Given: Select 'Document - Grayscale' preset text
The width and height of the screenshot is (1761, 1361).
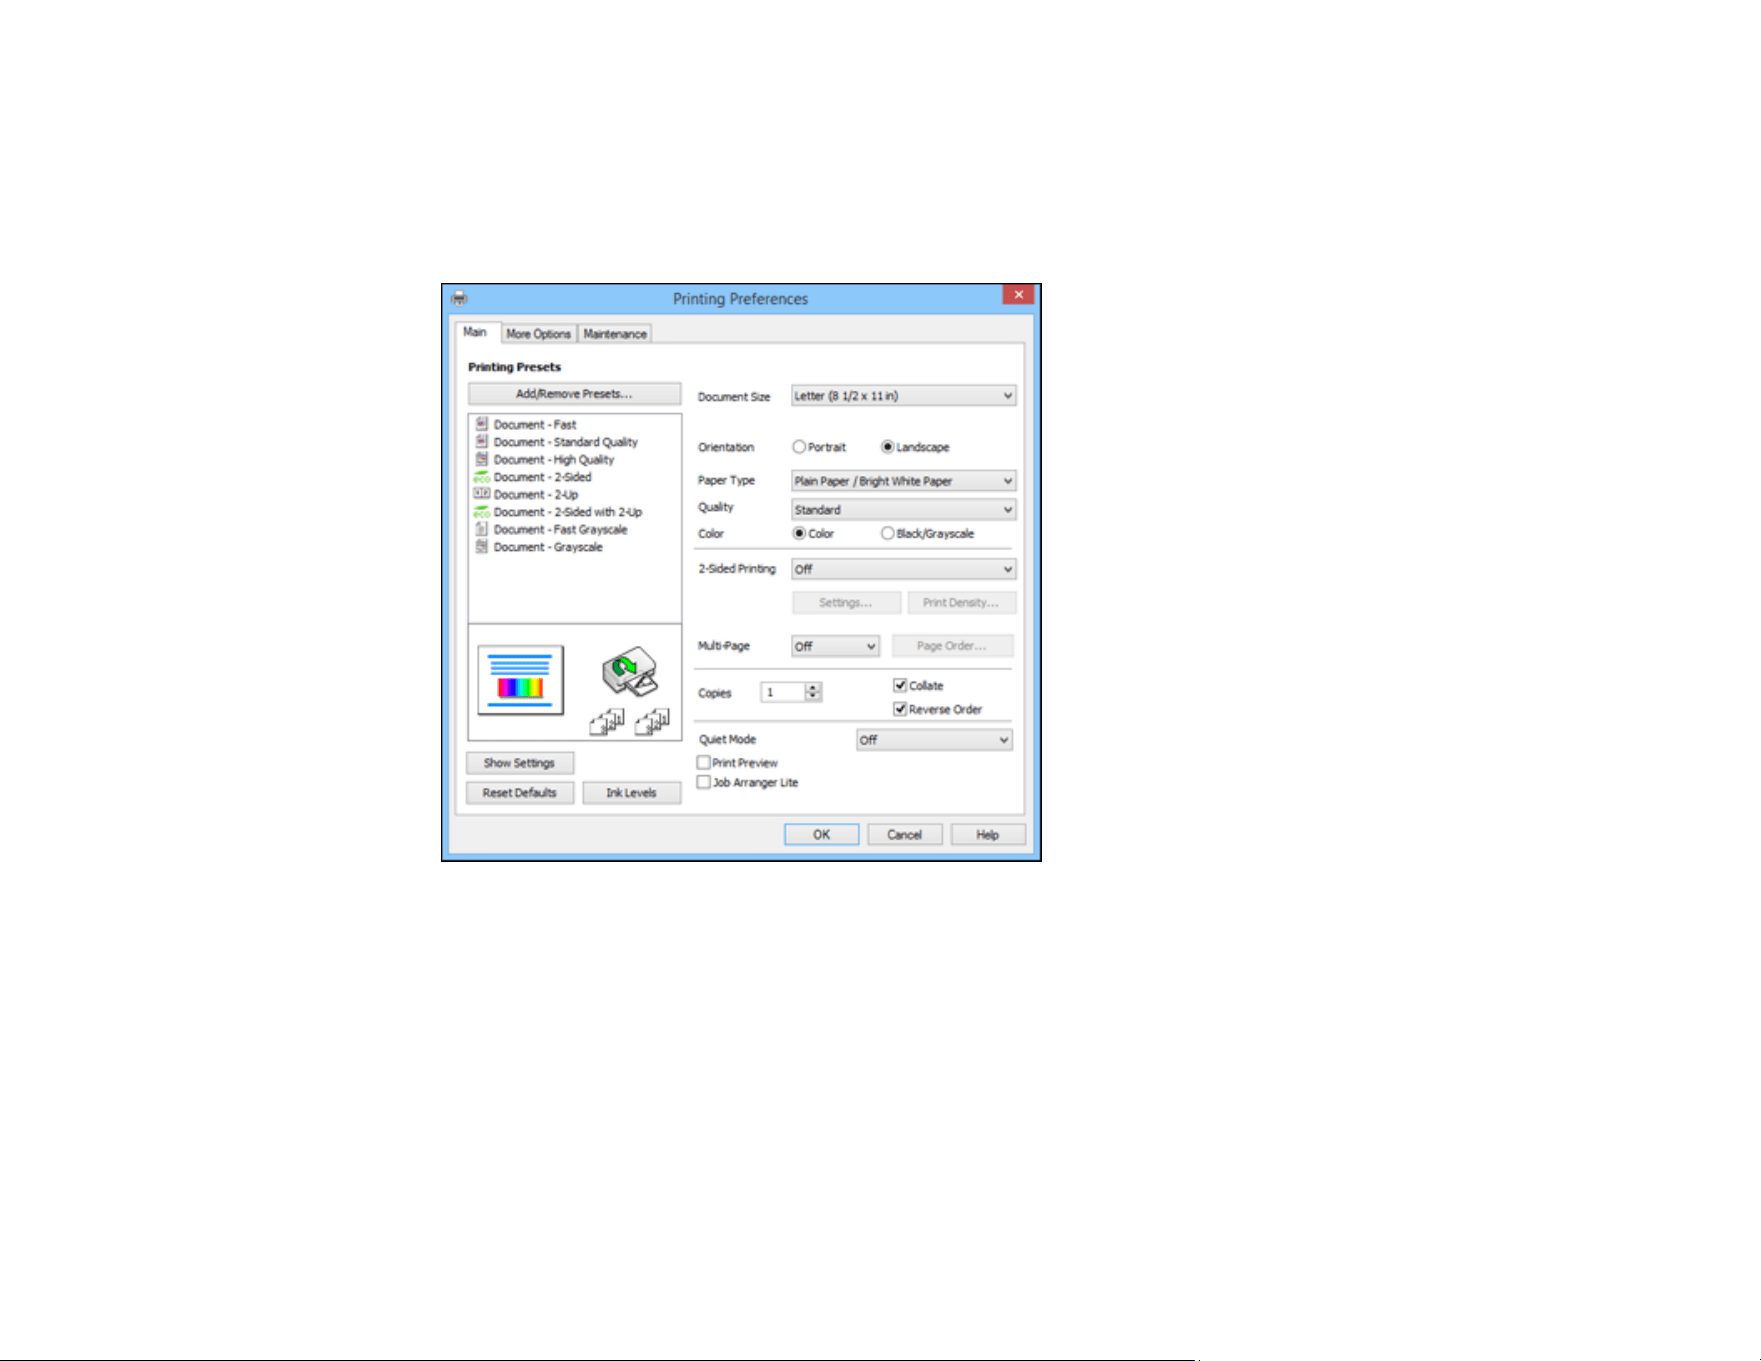Looking at the screenshot, I should click(548, 547).
